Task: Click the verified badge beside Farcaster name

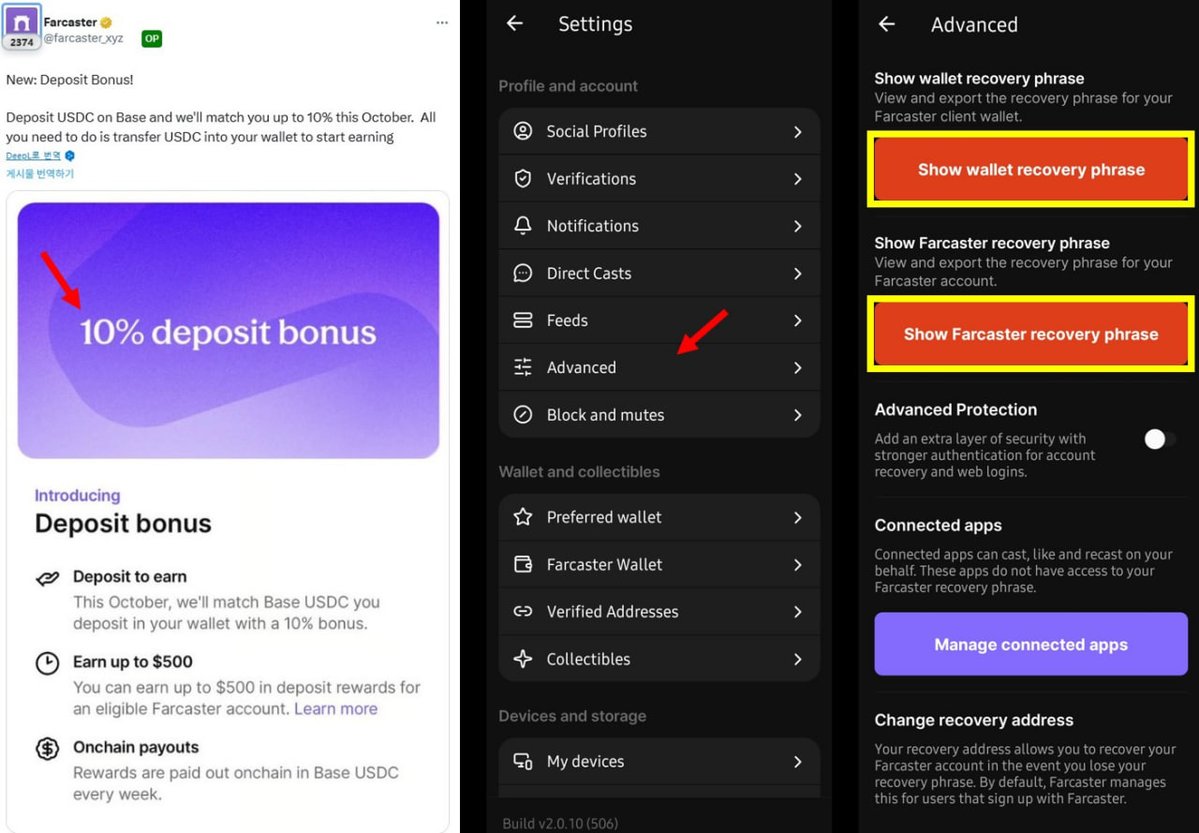Action: (x=106, y=22)
